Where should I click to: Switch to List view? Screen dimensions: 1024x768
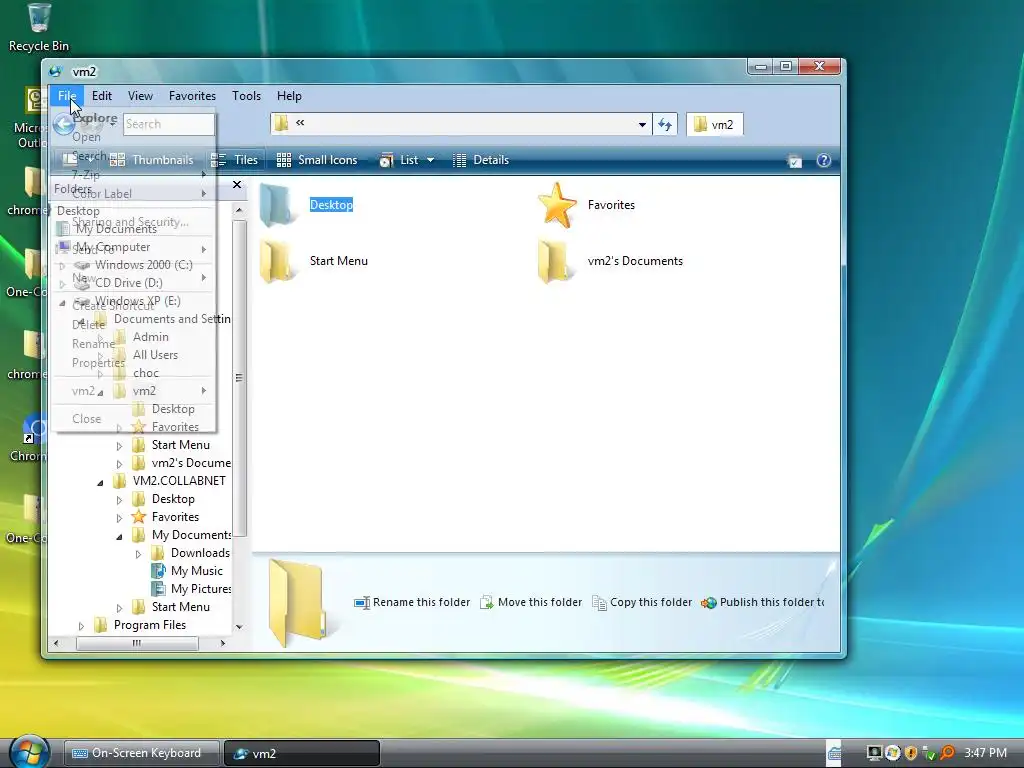pos(399,160)
